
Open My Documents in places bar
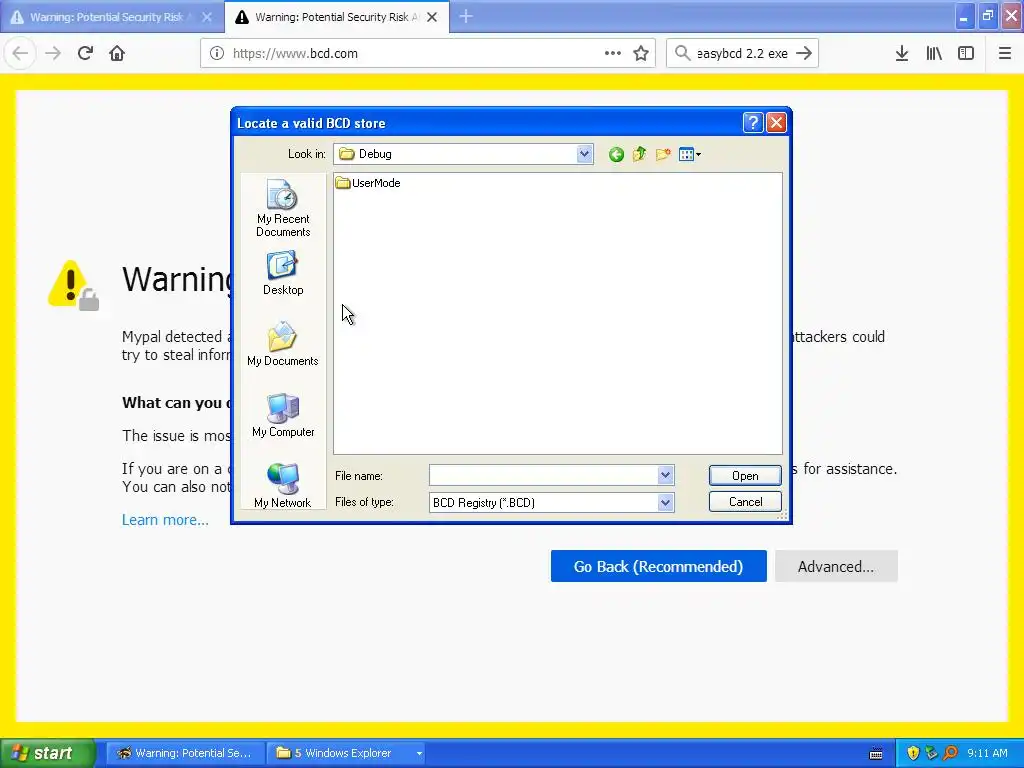coord(283,344)
